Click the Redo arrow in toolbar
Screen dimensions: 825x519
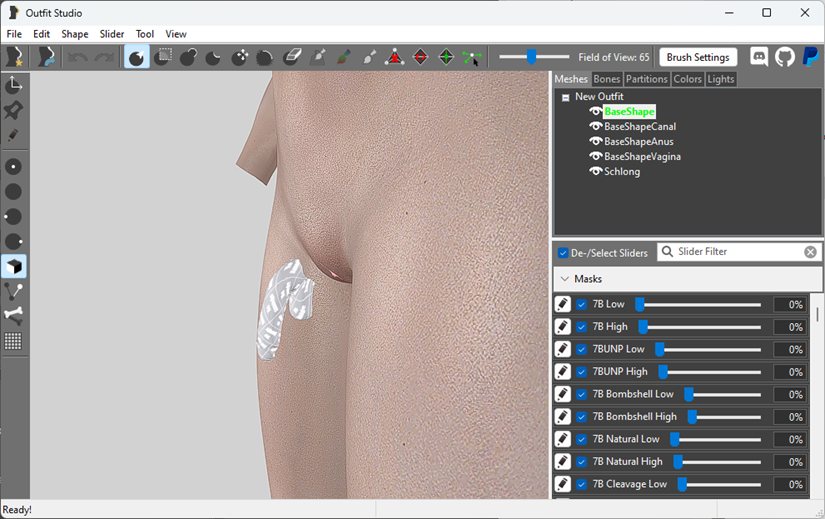pos(104,57)
